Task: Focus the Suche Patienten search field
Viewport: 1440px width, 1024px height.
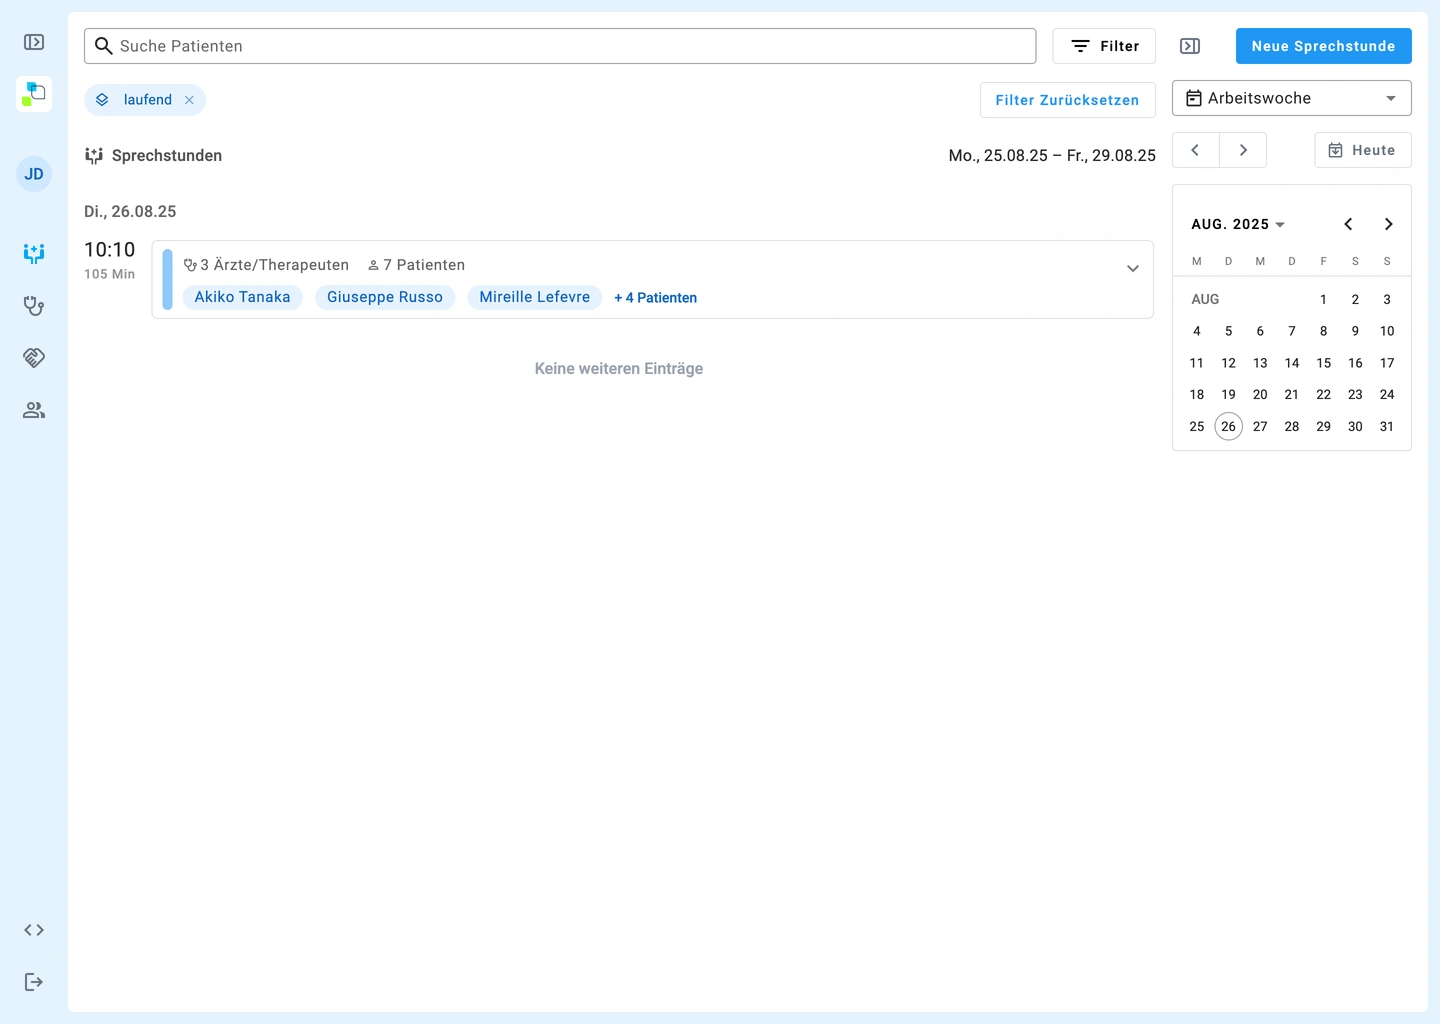Action: [560, 46]
